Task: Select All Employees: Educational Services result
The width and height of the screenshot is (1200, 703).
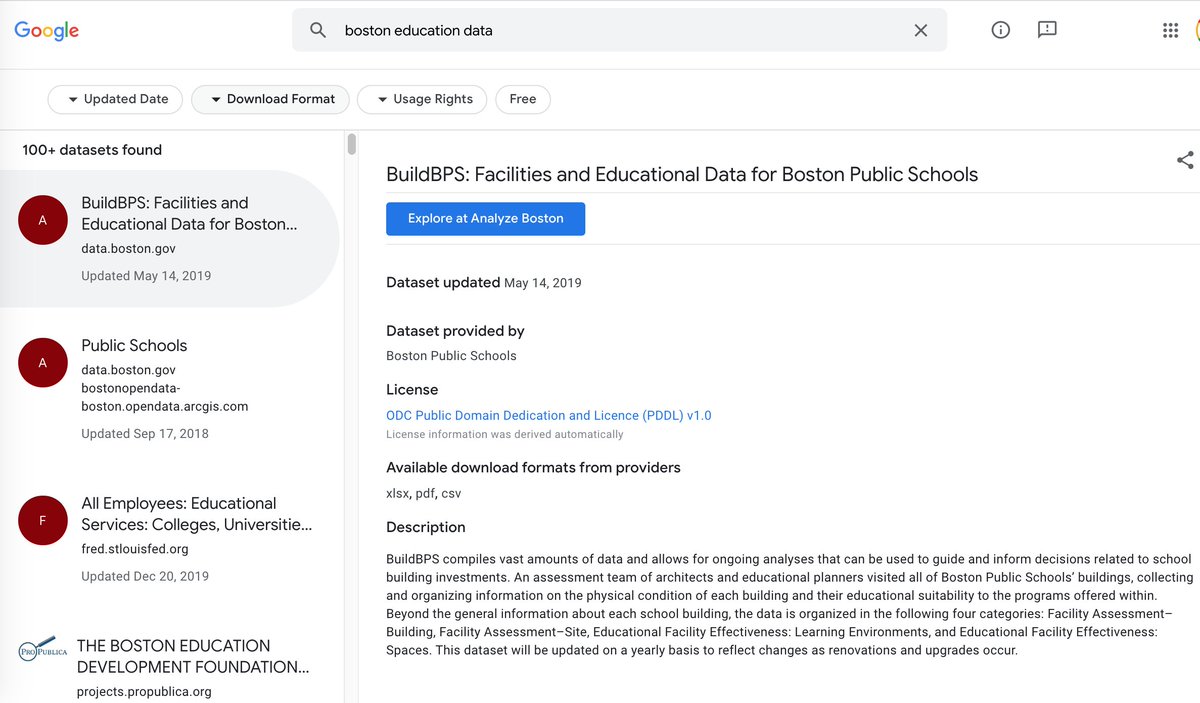Action: point(170,539)
